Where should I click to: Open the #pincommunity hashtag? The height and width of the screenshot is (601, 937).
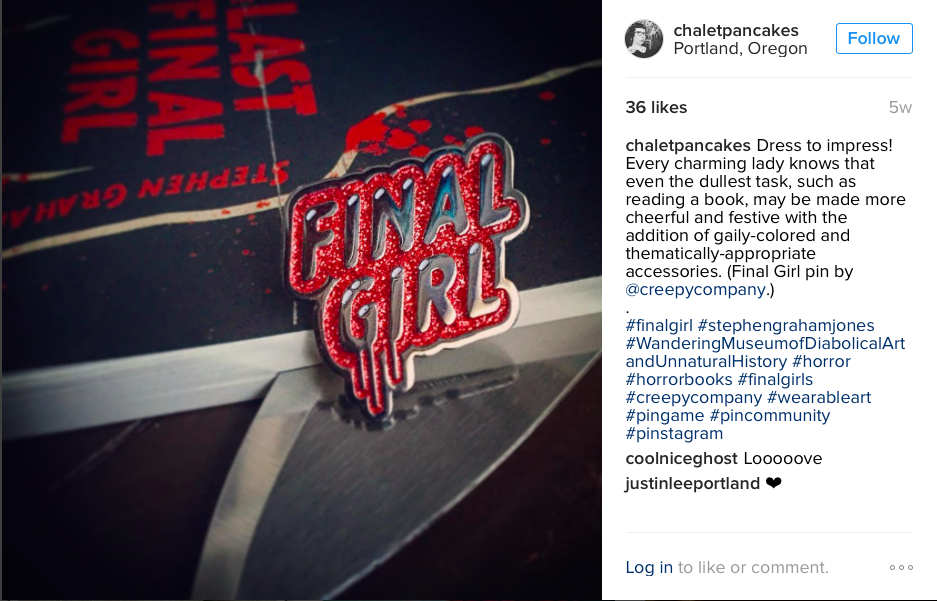770,415
